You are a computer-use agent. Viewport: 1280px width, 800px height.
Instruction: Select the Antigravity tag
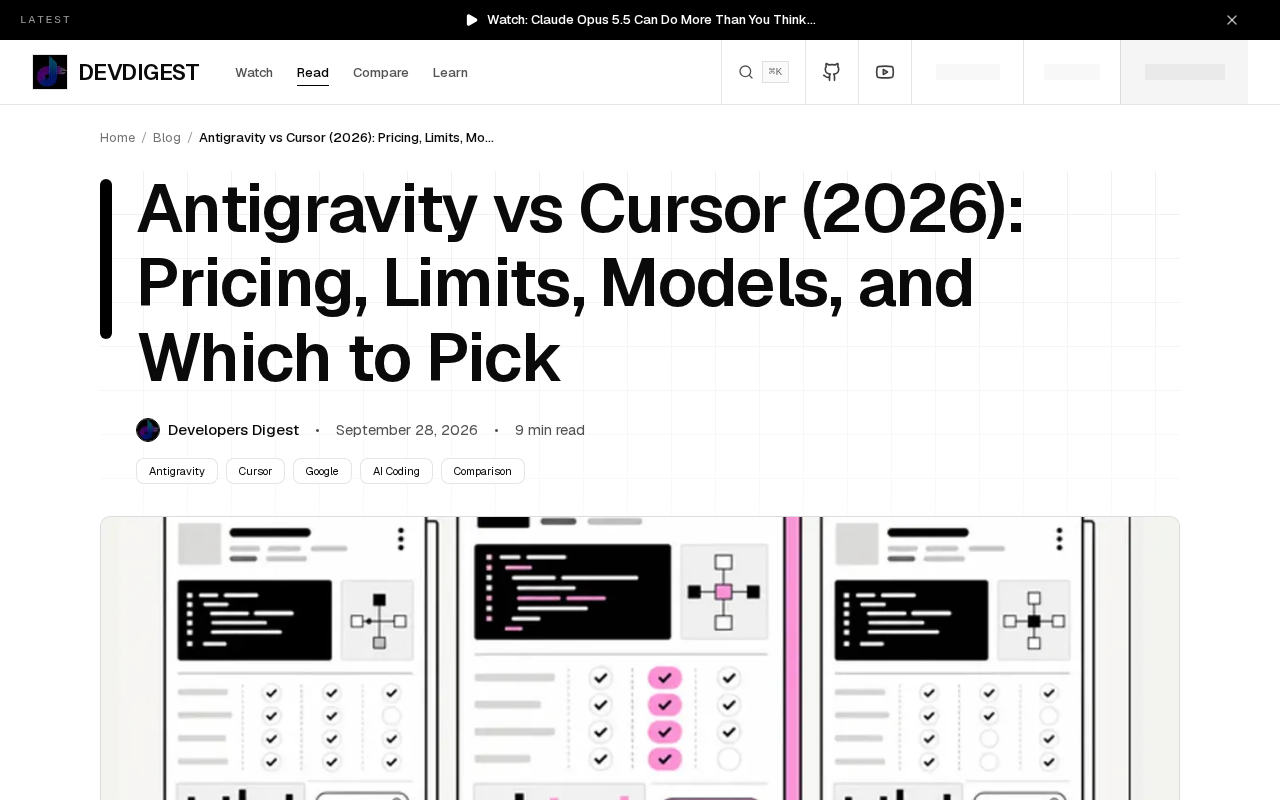tap(177, 471)
